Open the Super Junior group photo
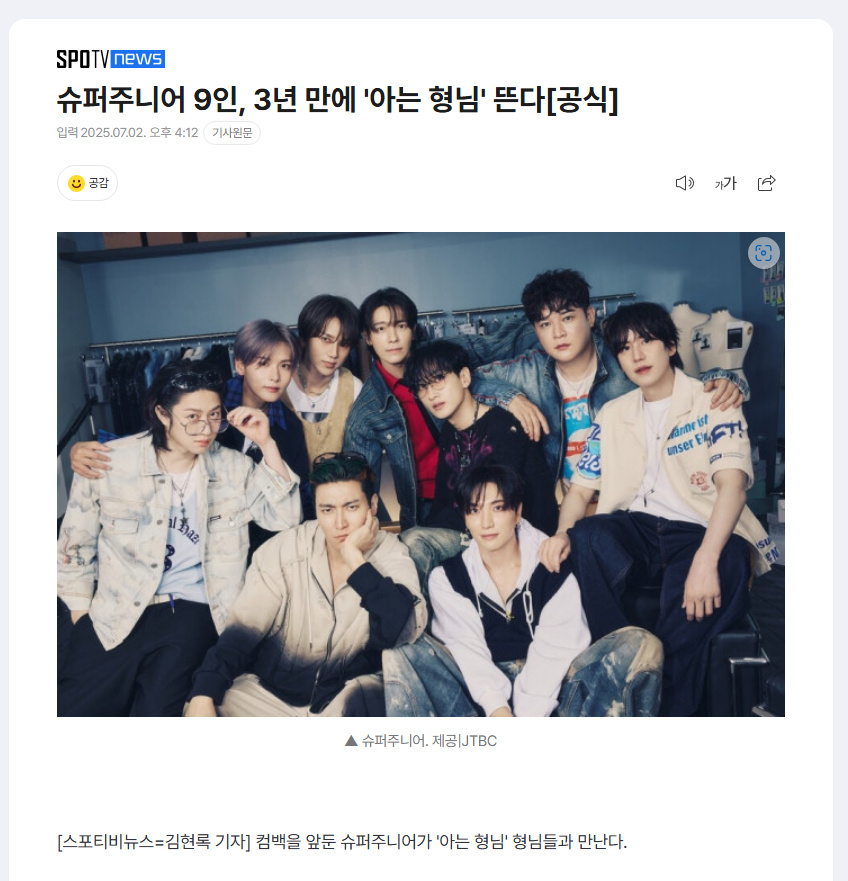The image size is (848, 881). point(421,474)
